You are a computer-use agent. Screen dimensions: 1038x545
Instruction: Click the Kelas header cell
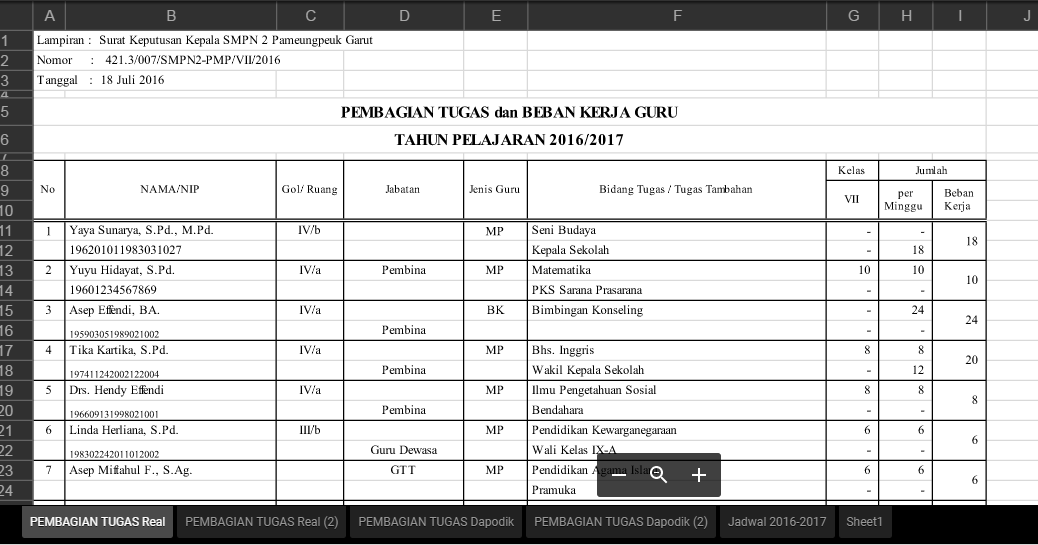pos(852,171)
